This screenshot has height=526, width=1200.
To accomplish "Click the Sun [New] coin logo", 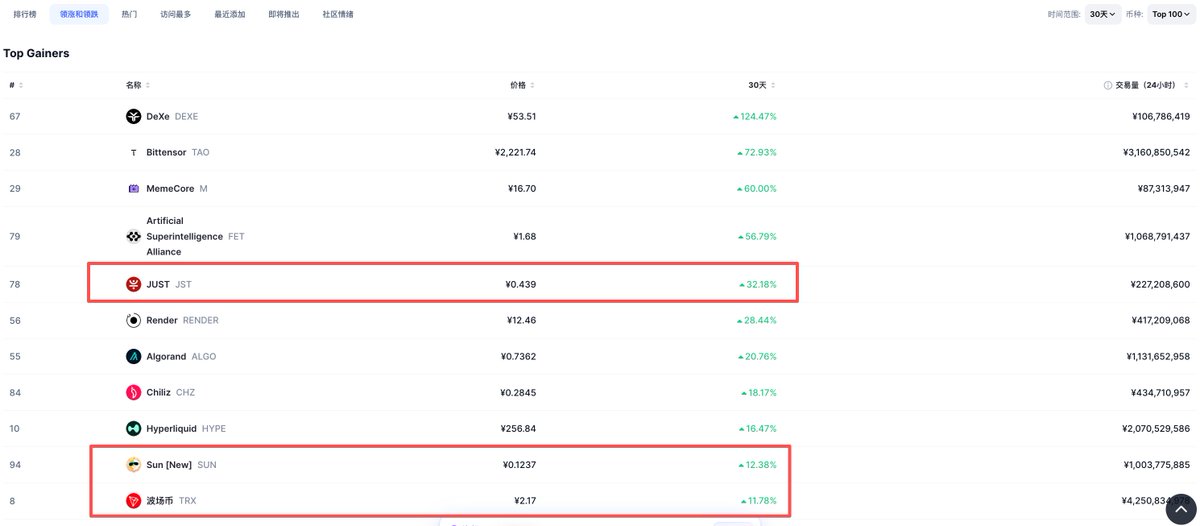I will click(133, 465).
